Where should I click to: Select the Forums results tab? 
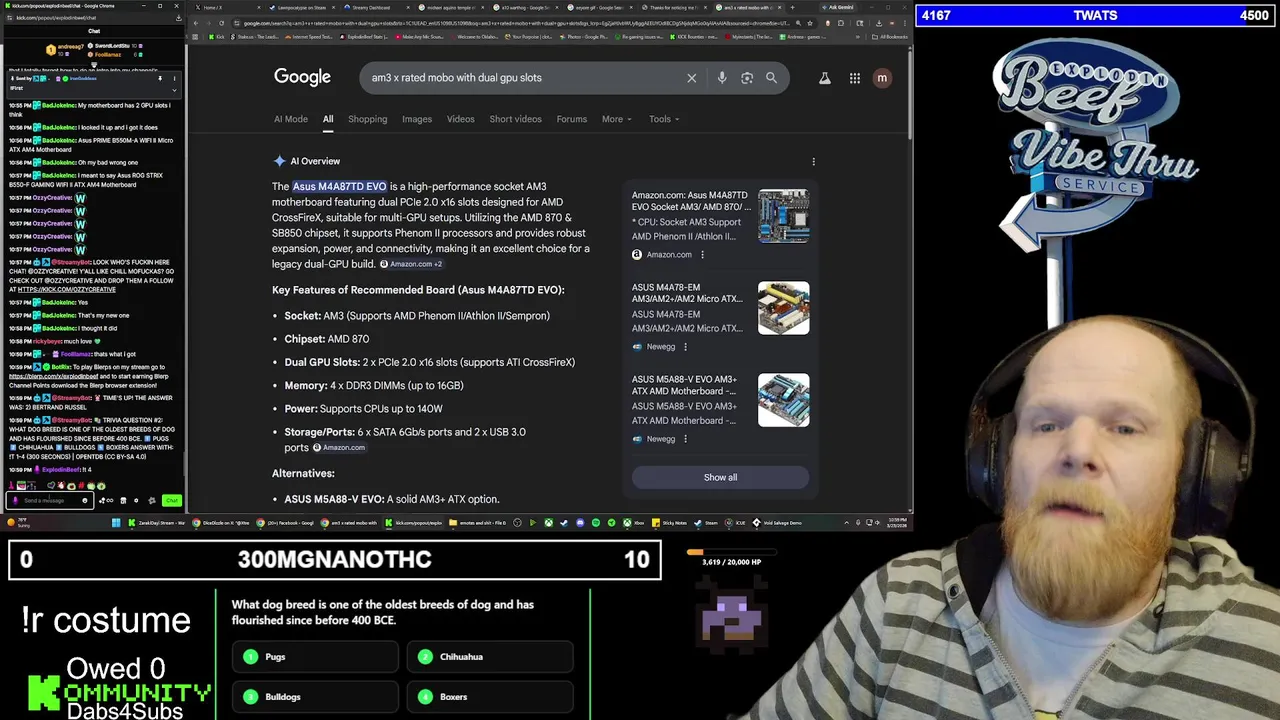coord(572,119)
